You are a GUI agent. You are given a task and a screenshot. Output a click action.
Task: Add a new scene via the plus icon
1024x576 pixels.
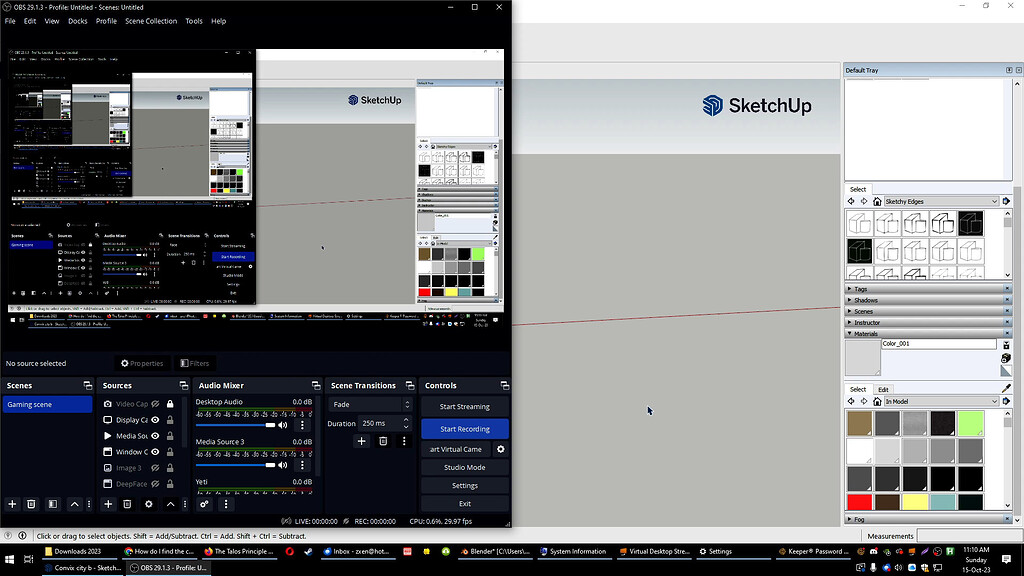pos(12,504)
